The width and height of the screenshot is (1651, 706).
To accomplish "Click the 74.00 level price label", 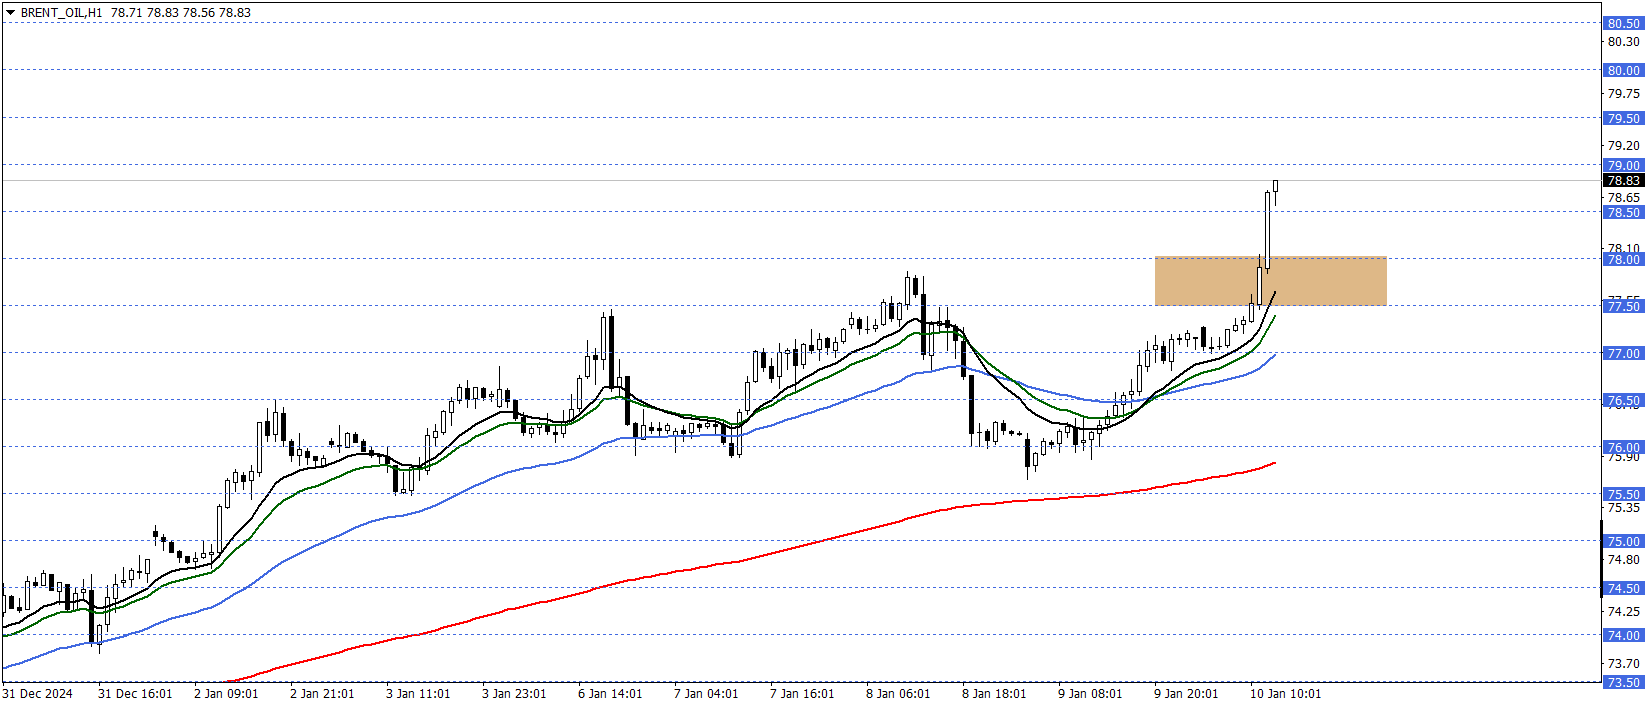I will tap(1624, 635).
